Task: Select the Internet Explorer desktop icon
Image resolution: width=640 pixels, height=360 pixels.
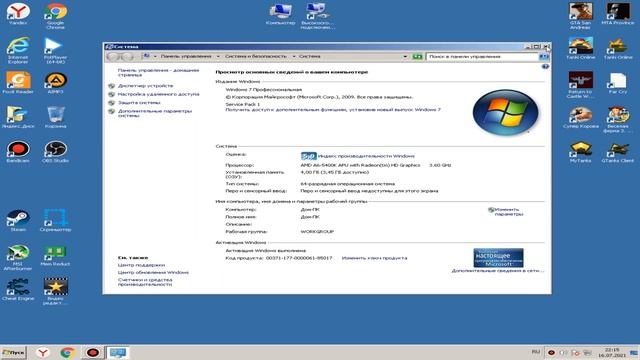Action: coord(18,50)
